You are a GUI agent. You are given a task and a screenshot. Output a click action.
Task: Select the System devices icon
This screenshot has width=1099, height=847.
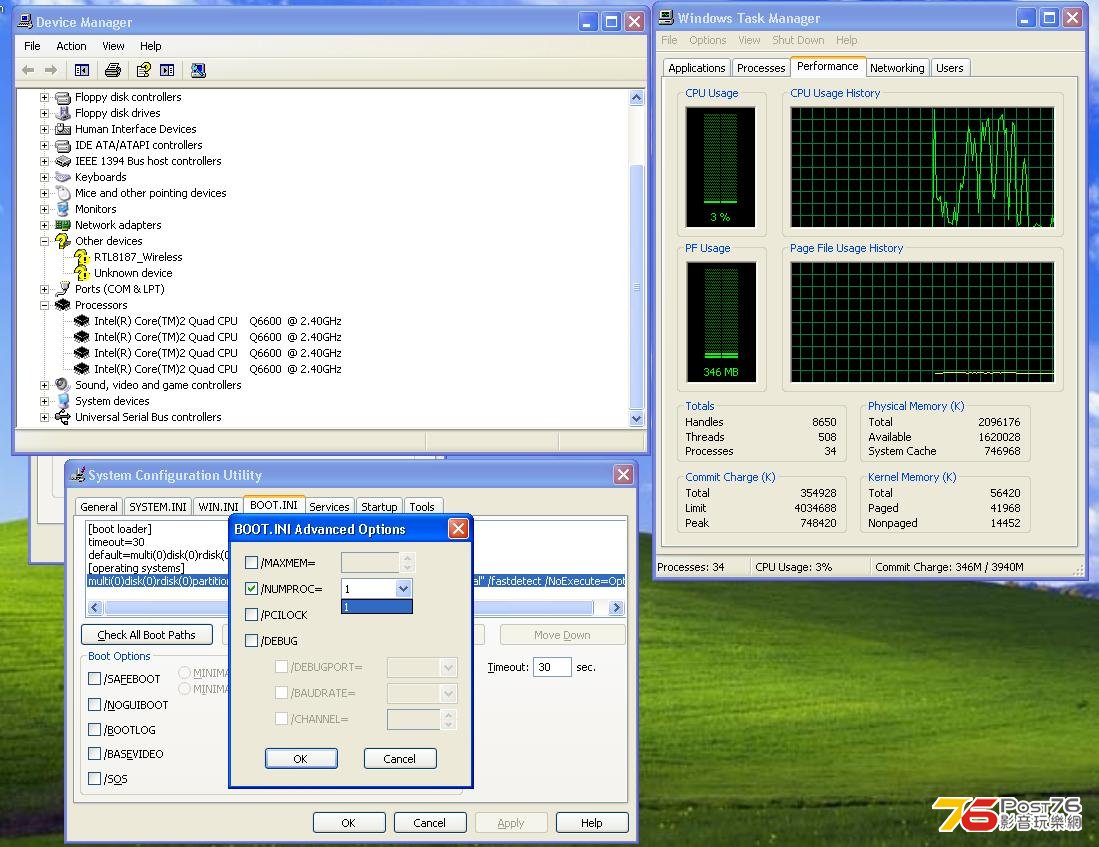[x=63, y=401]
